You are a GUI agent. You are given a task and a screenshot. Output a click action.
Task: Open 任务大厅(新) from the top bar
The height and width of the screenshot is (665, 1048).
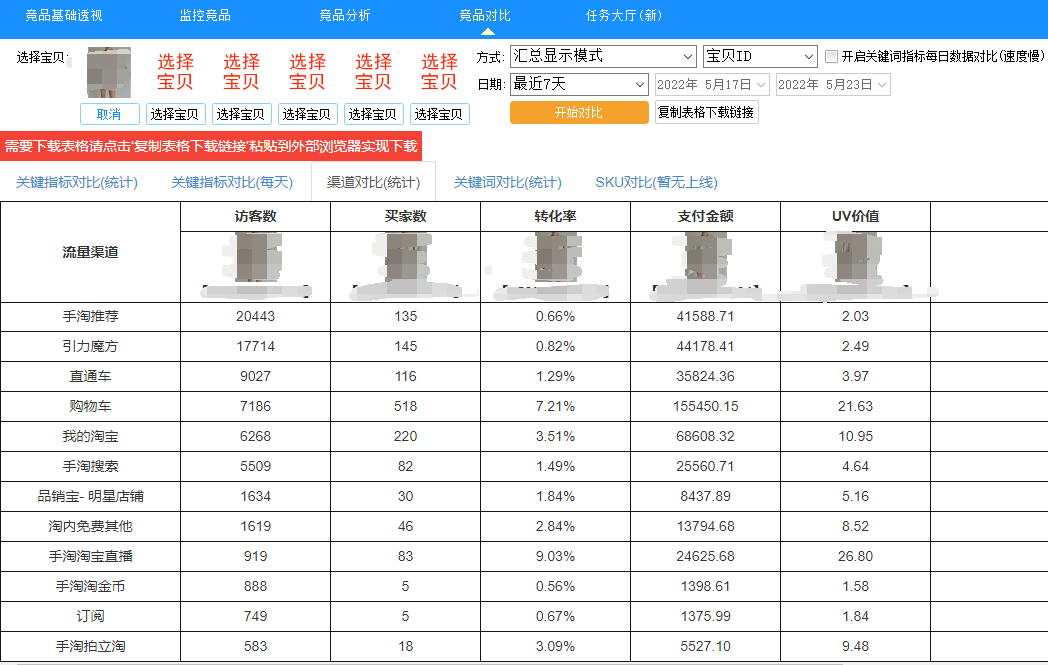coord(624,15)
